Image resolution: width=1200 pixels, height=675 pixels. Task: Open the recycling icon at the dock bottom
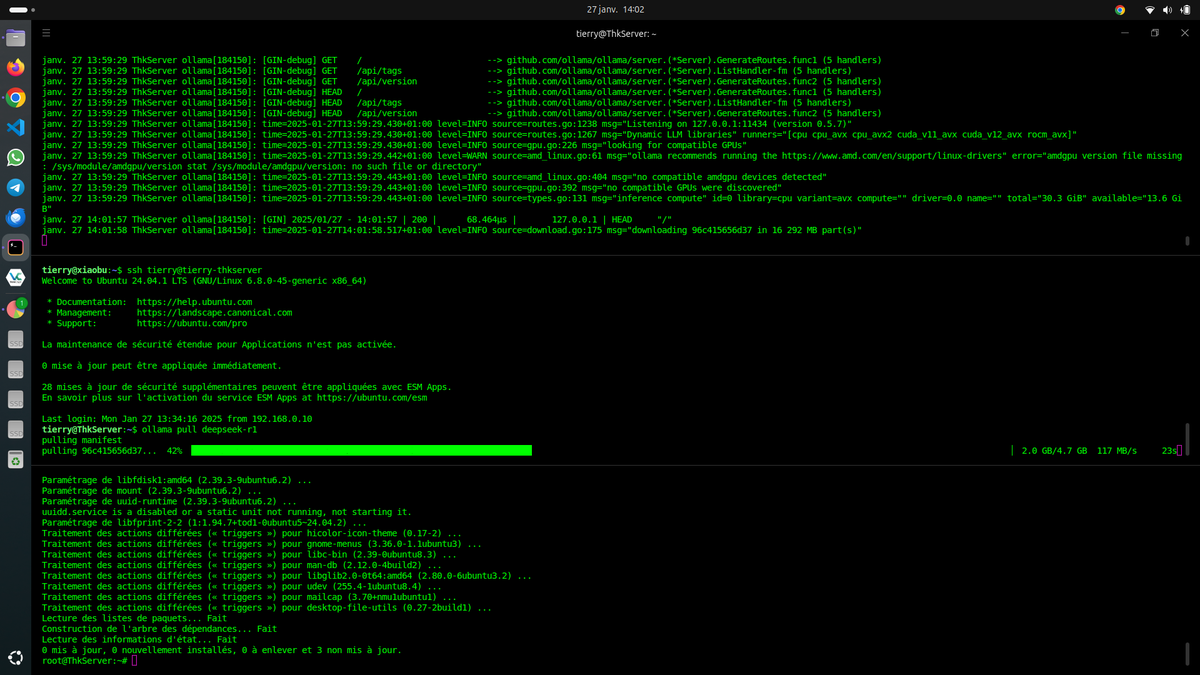(x=14, y=460)
